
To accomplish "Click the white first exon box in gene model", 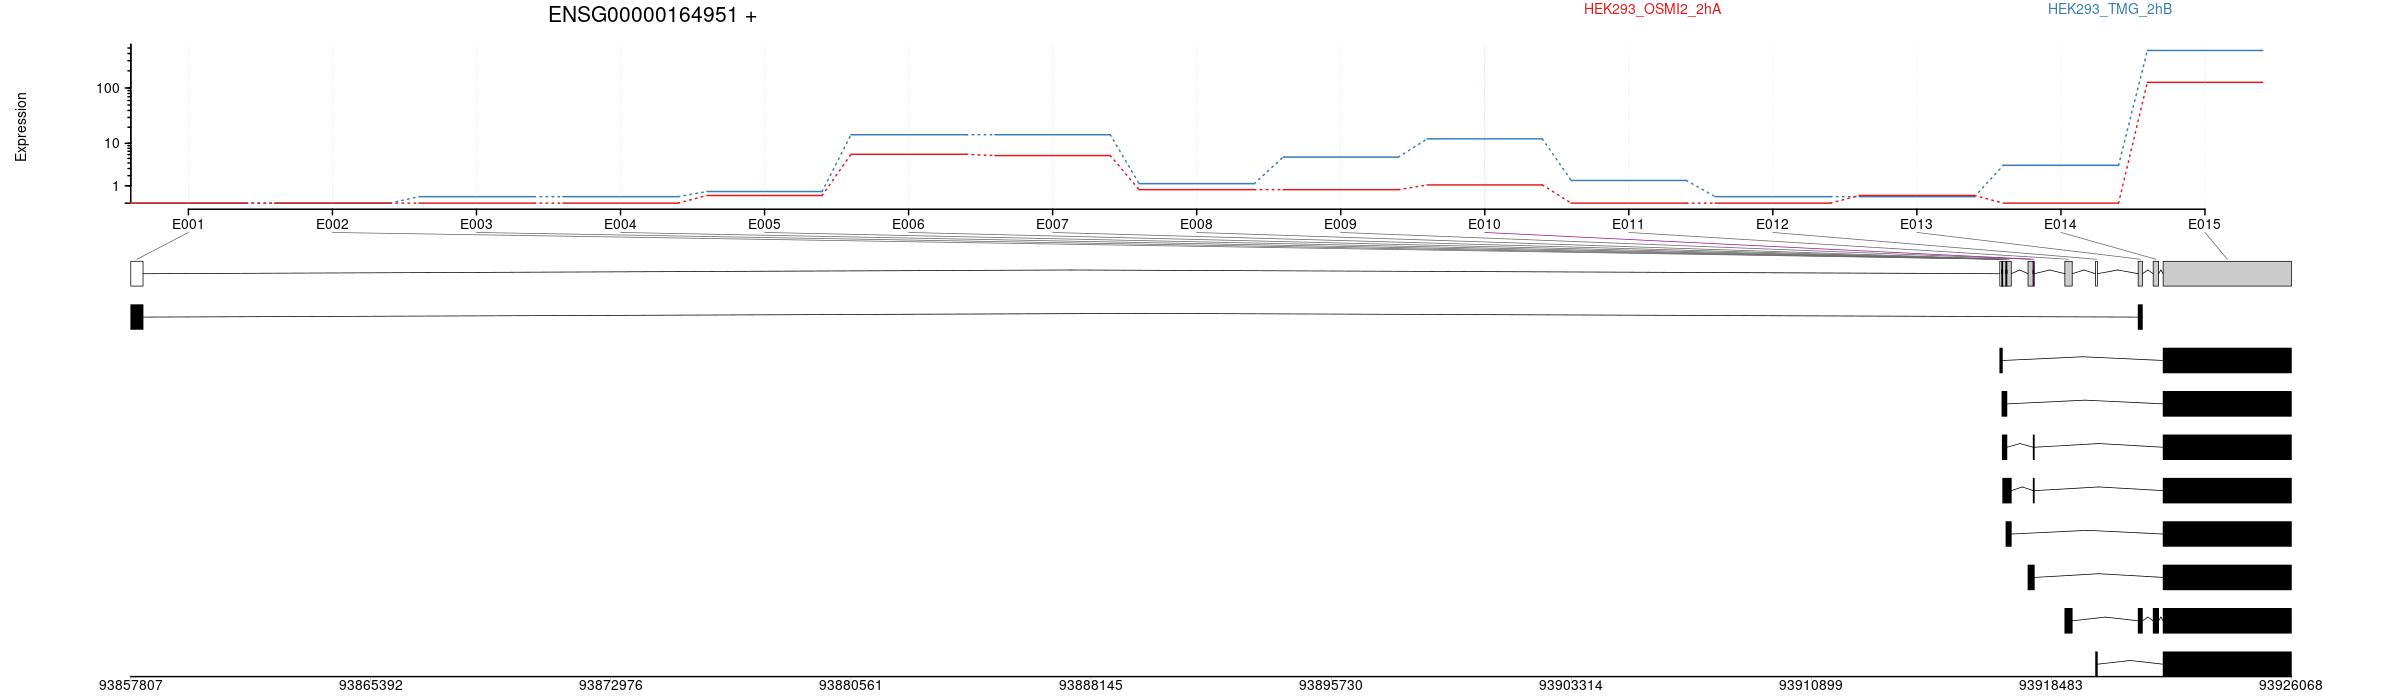I will click(x=137, y=274).
